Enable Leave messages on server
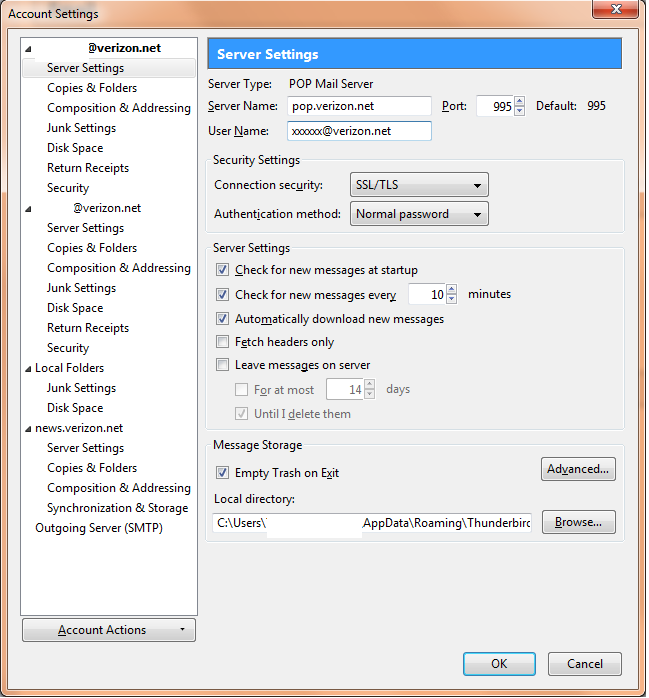 tap(223, 365)
